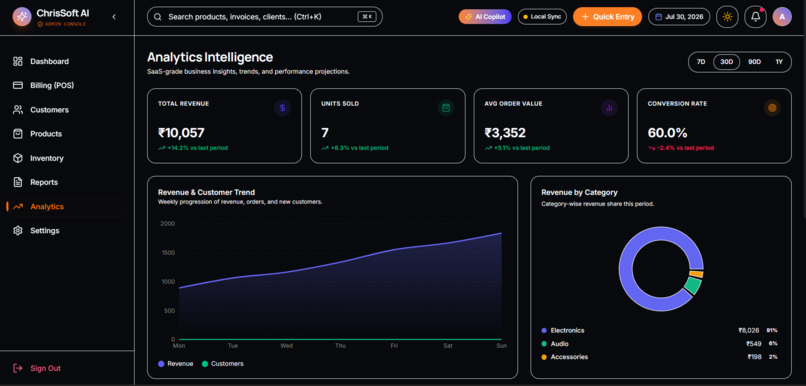Toggle light theme with sun icon
The image size is (806, 386).
727,17
